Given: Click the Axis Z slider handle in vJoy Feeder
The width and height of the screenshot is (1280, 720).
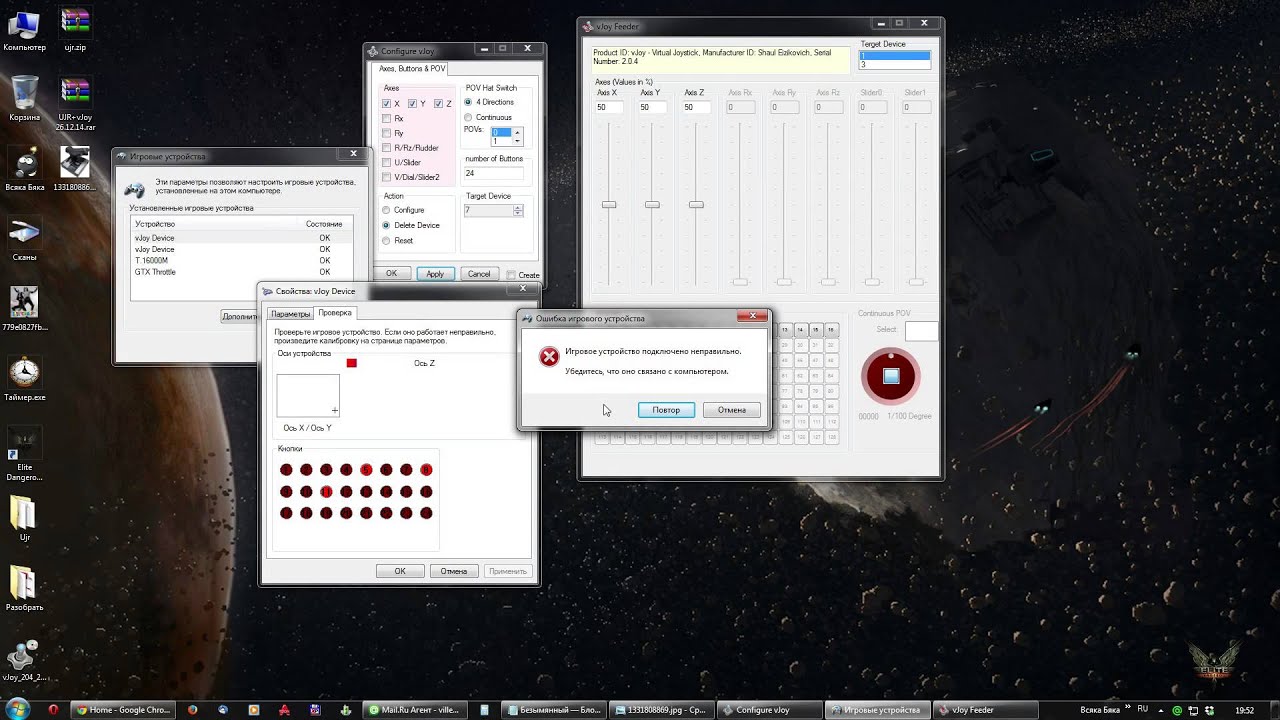Looking at the screenshot, I should pyautogui.click(x=696, y=204).
